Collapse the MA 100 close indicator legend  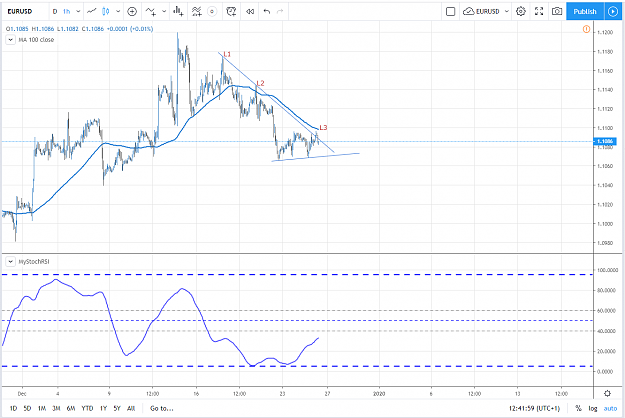pyautogui.click(x=10, y=40)
